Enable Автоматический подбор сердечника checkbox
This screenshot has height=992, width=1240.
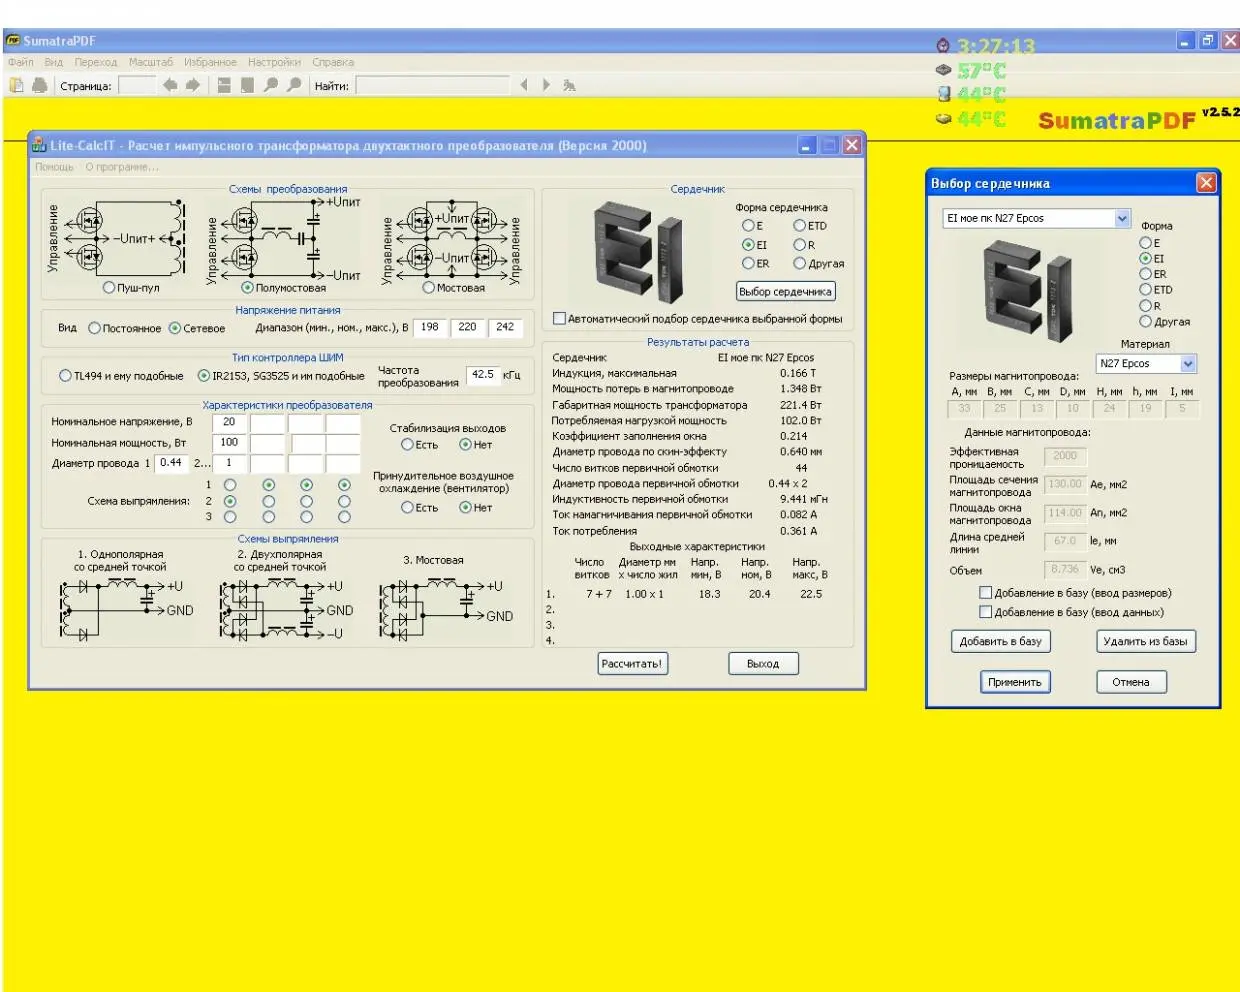[x=560, y=319]
